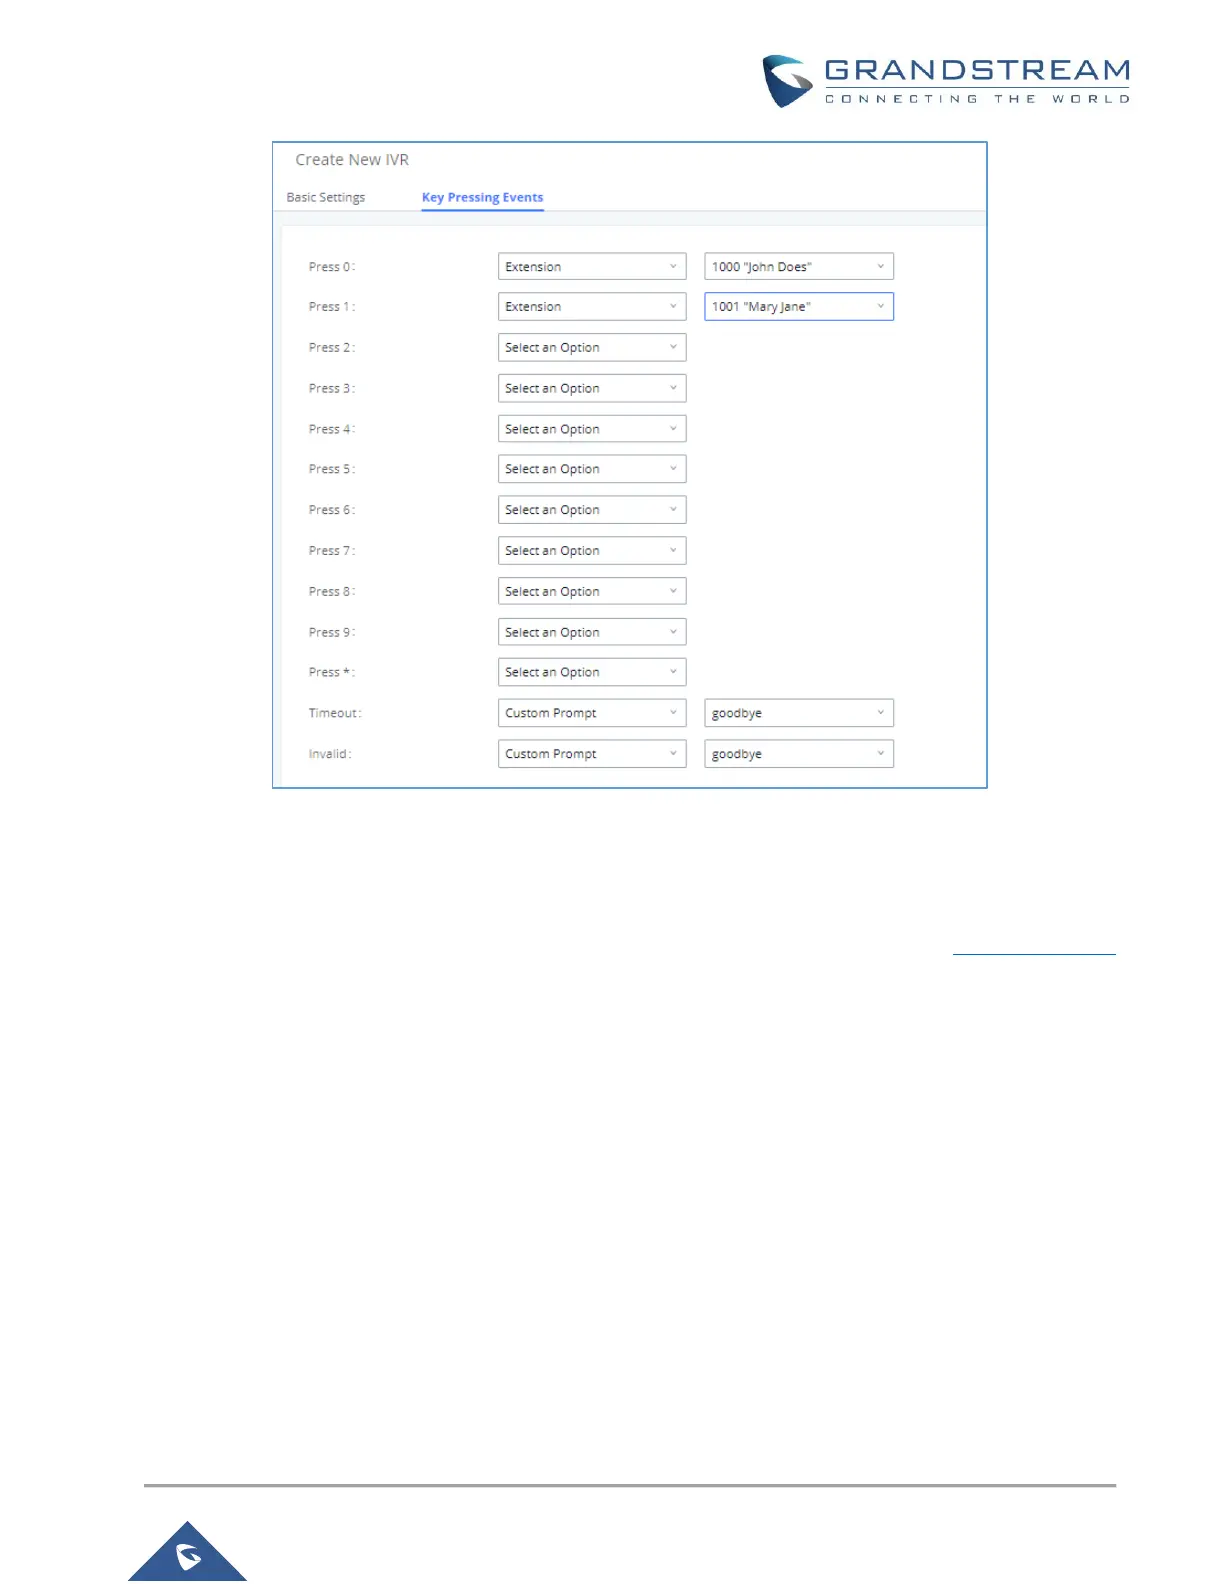The image size is (1224, 1584).
Task: Click the Grandstream emblem in the footer
Action: pyautogui.click(x=188, y=1553)
